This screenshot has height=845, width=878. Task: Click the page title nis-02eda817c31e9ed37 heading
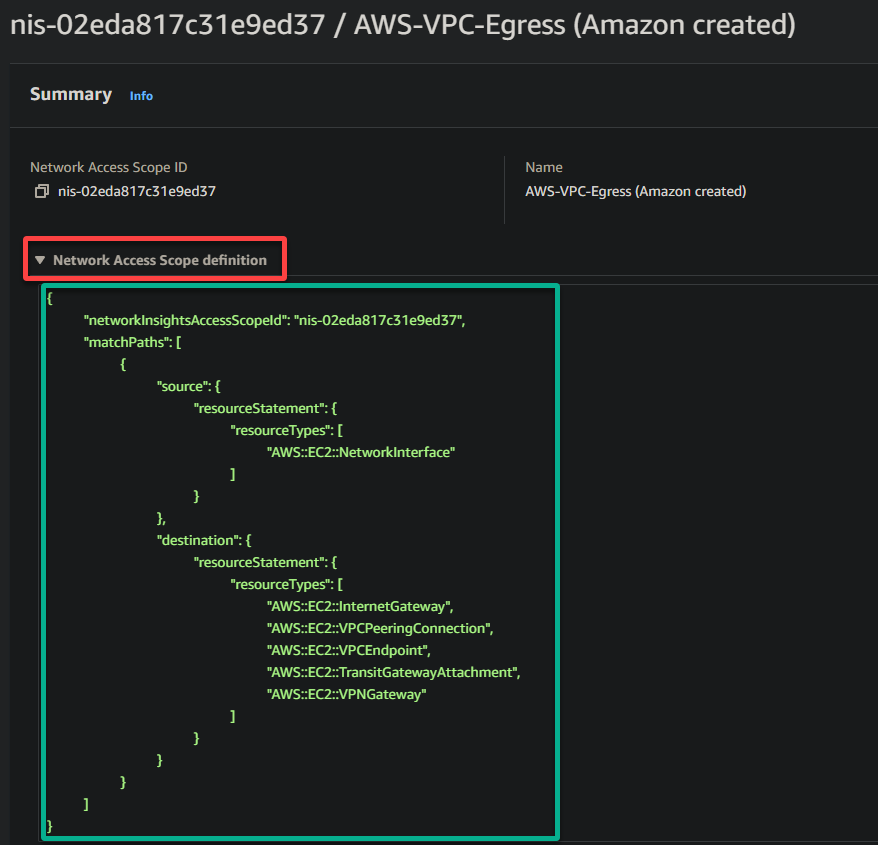(x=403, y=25)
